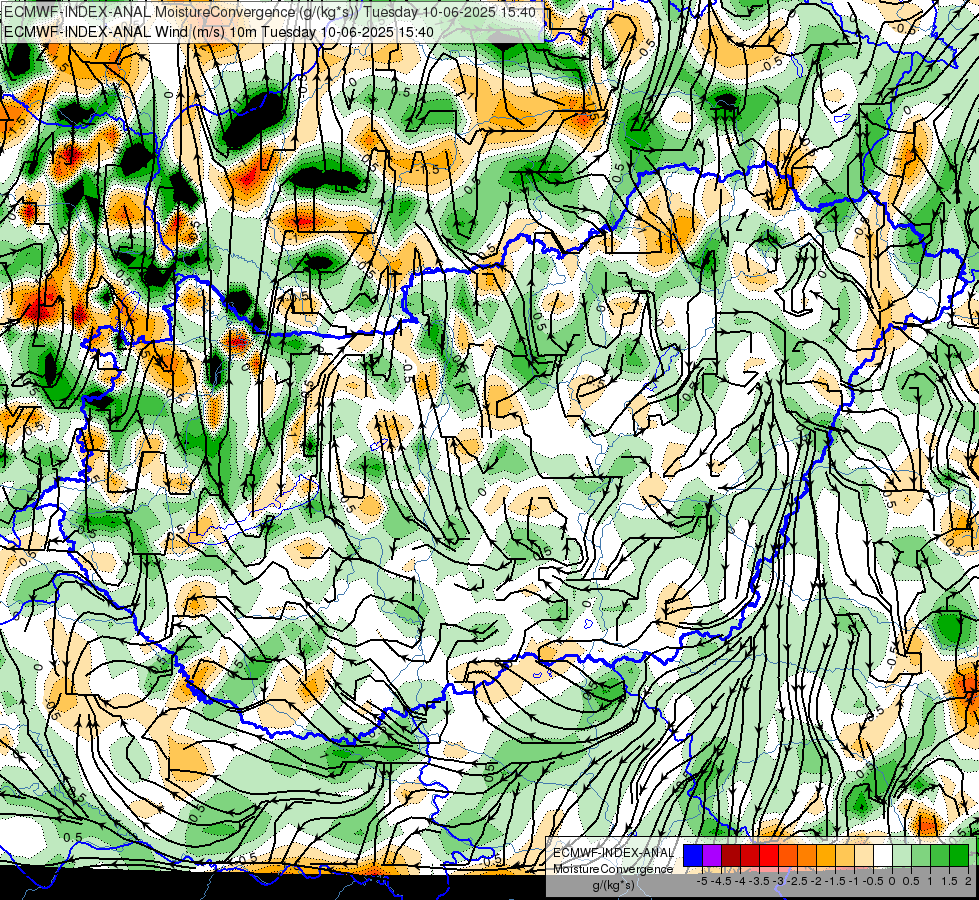Select the legend swatch between -1.5 and -1
979x900 pixels.
pos(845,856)
